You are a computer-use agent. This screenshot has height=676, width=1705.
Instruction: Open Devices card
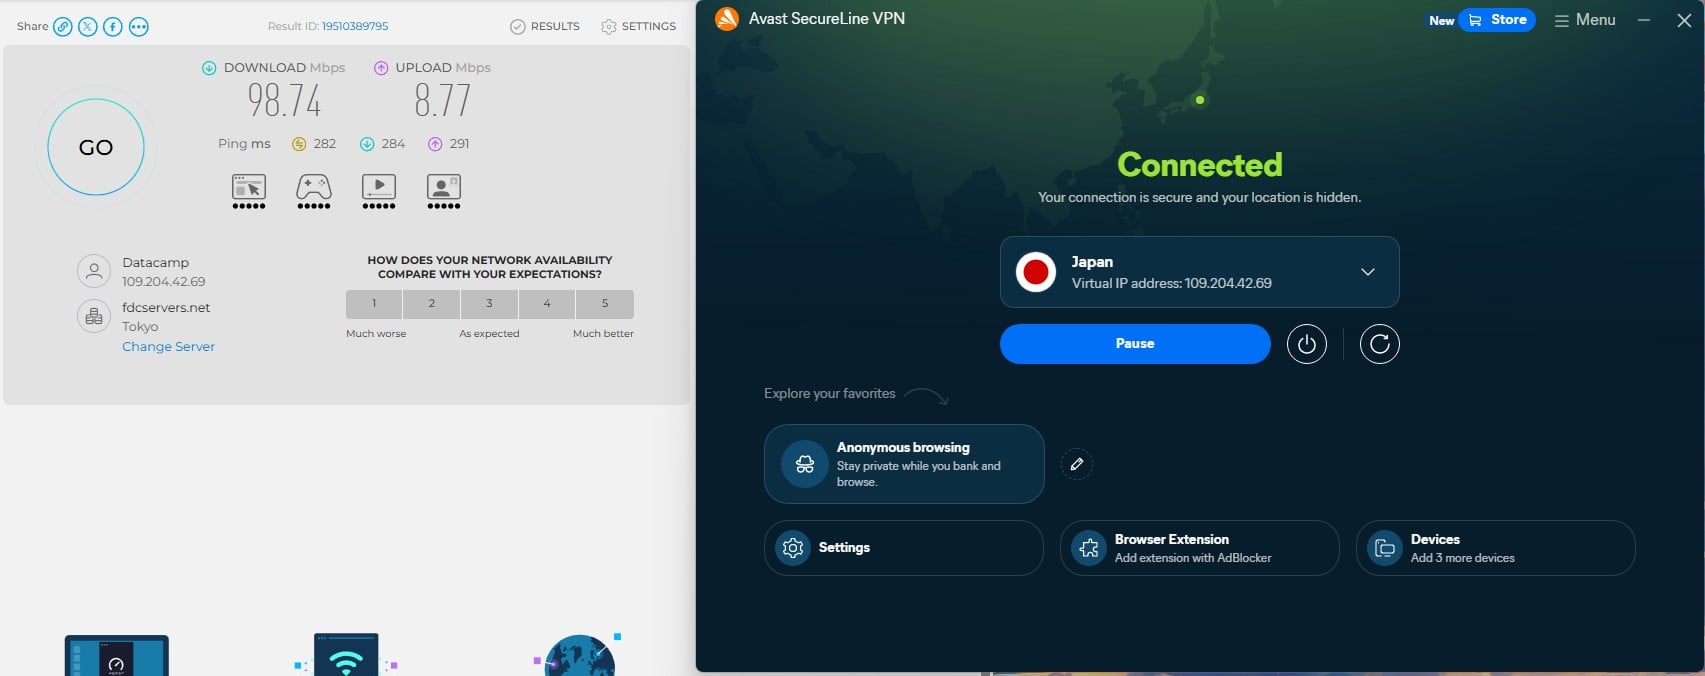[x=1495, y=548]
